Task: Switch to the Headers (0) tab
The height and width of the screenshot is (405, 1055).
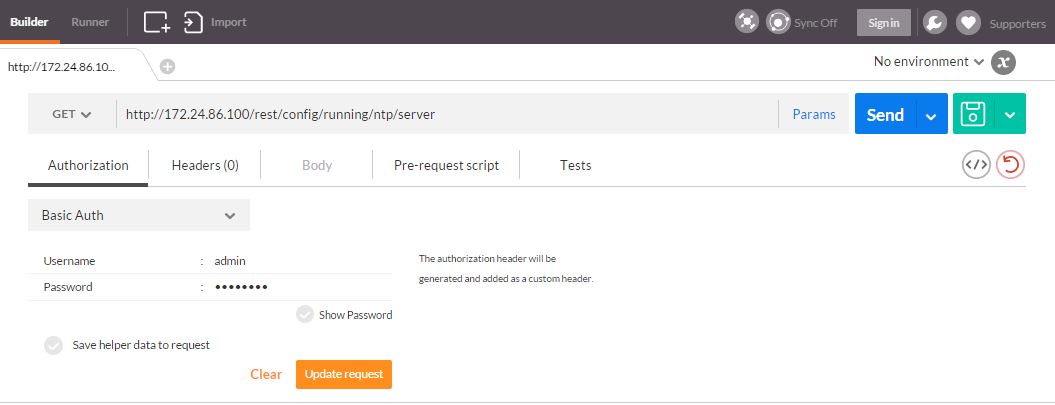Action: (x=205, y=165)
